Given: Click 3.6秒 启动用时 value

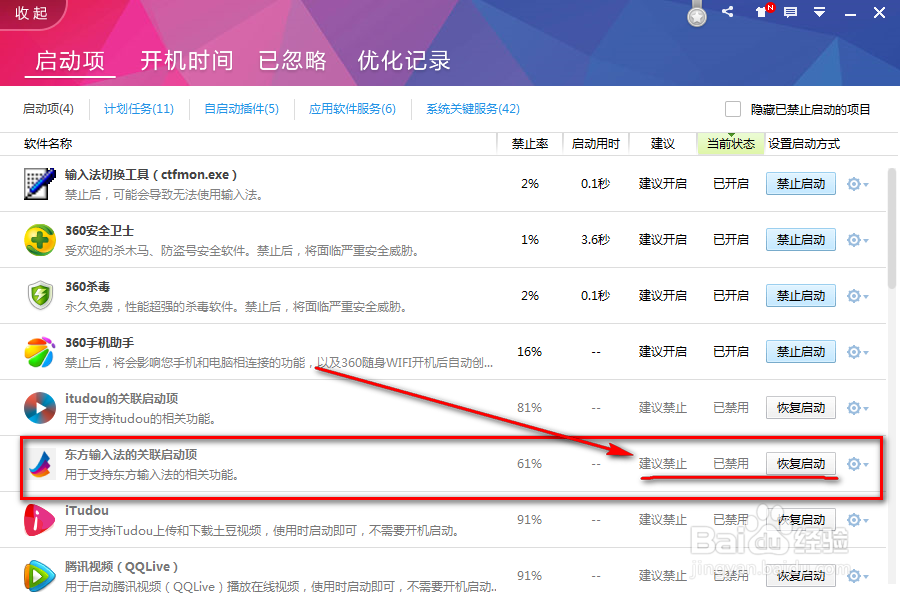Looking at the screenshot, I should click(595, 239).
